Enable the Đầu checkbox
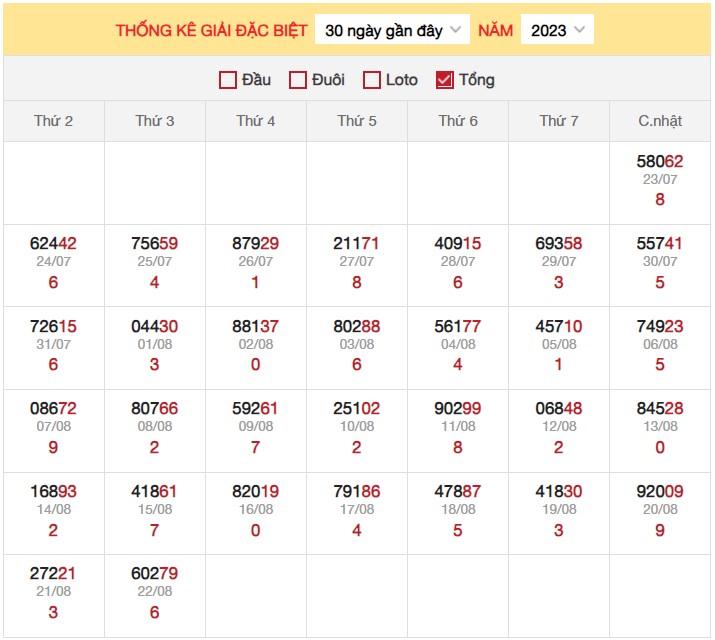This screenshot has height=640, width=715. tap(228, 80)
